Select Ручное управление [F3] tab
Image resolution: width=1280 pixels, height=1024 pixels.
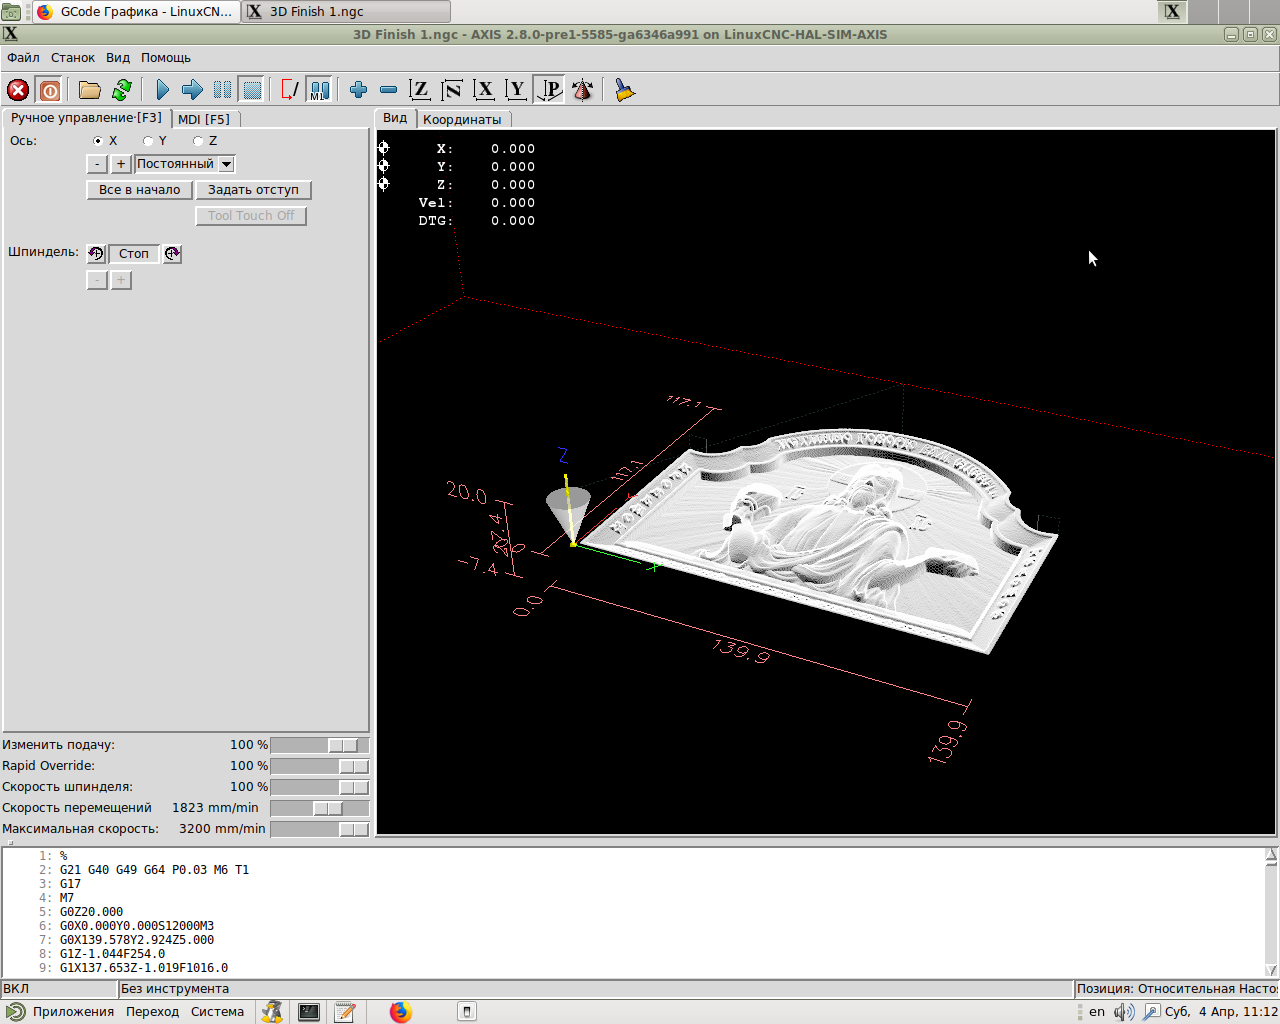tap(86, 118)
